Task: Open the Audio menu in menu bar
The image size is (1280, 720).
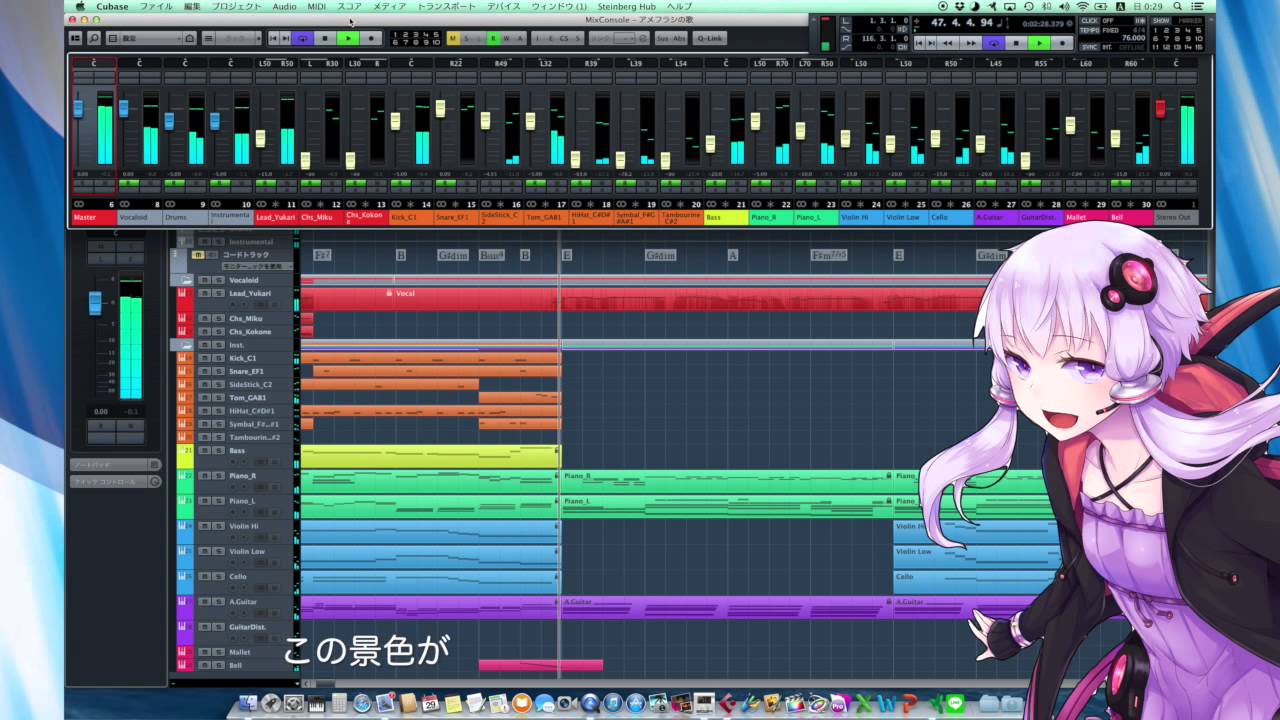Action: (x=284, y=6)
